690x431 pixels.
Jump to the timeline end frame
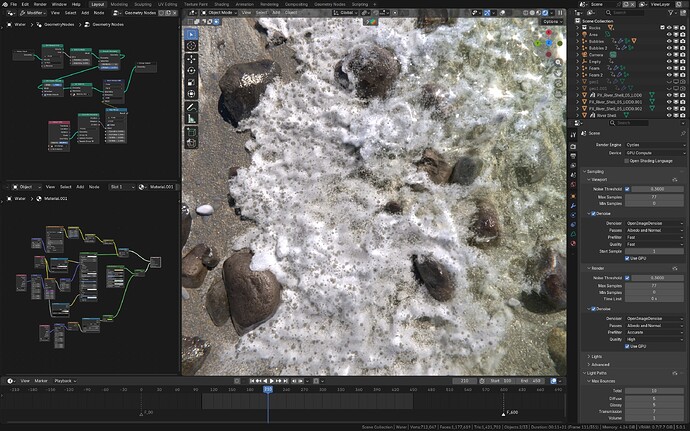[x=286, y=381]
